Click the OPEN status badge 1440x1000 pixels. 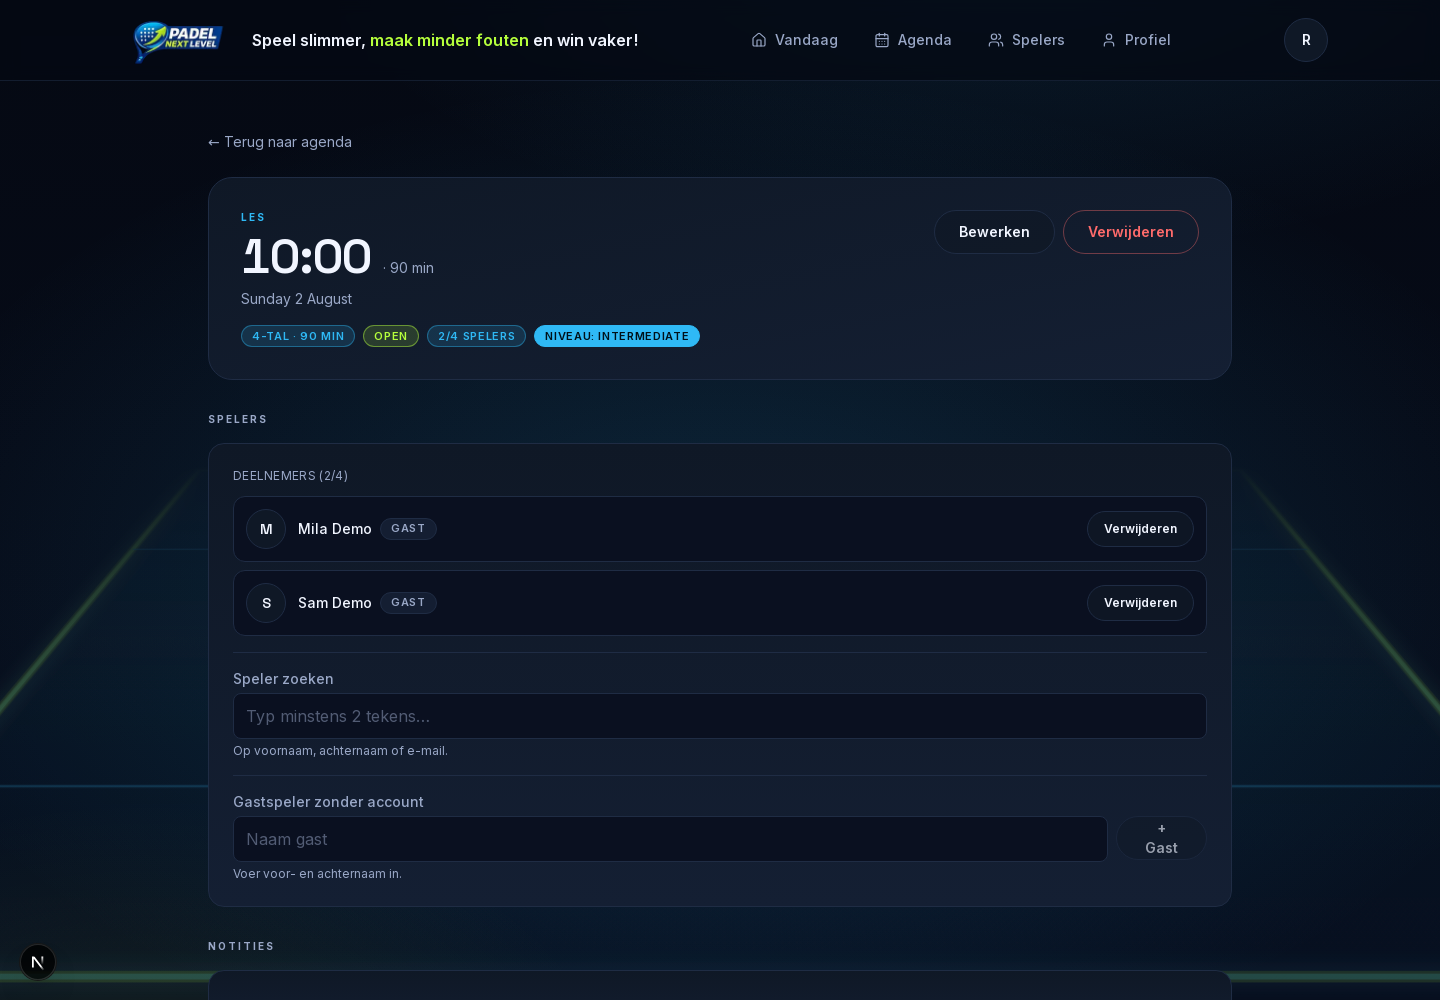pyautogui.click(x=391, y=336)
